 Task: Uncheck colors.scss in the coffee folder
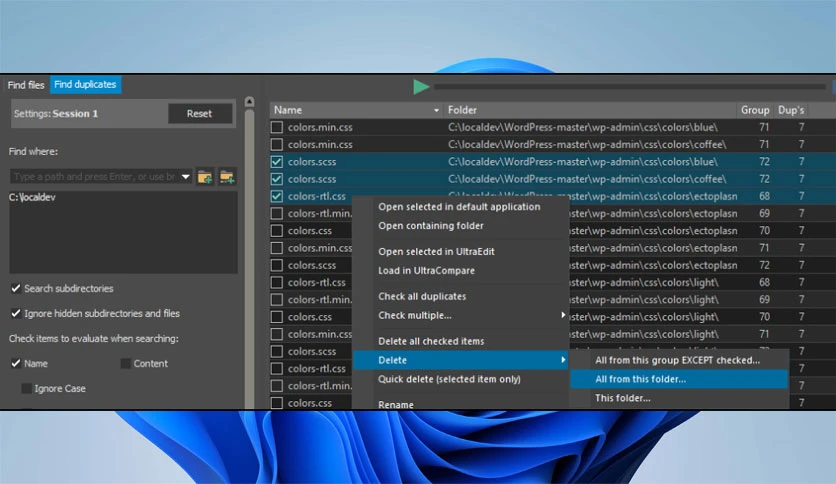[277, 179]
